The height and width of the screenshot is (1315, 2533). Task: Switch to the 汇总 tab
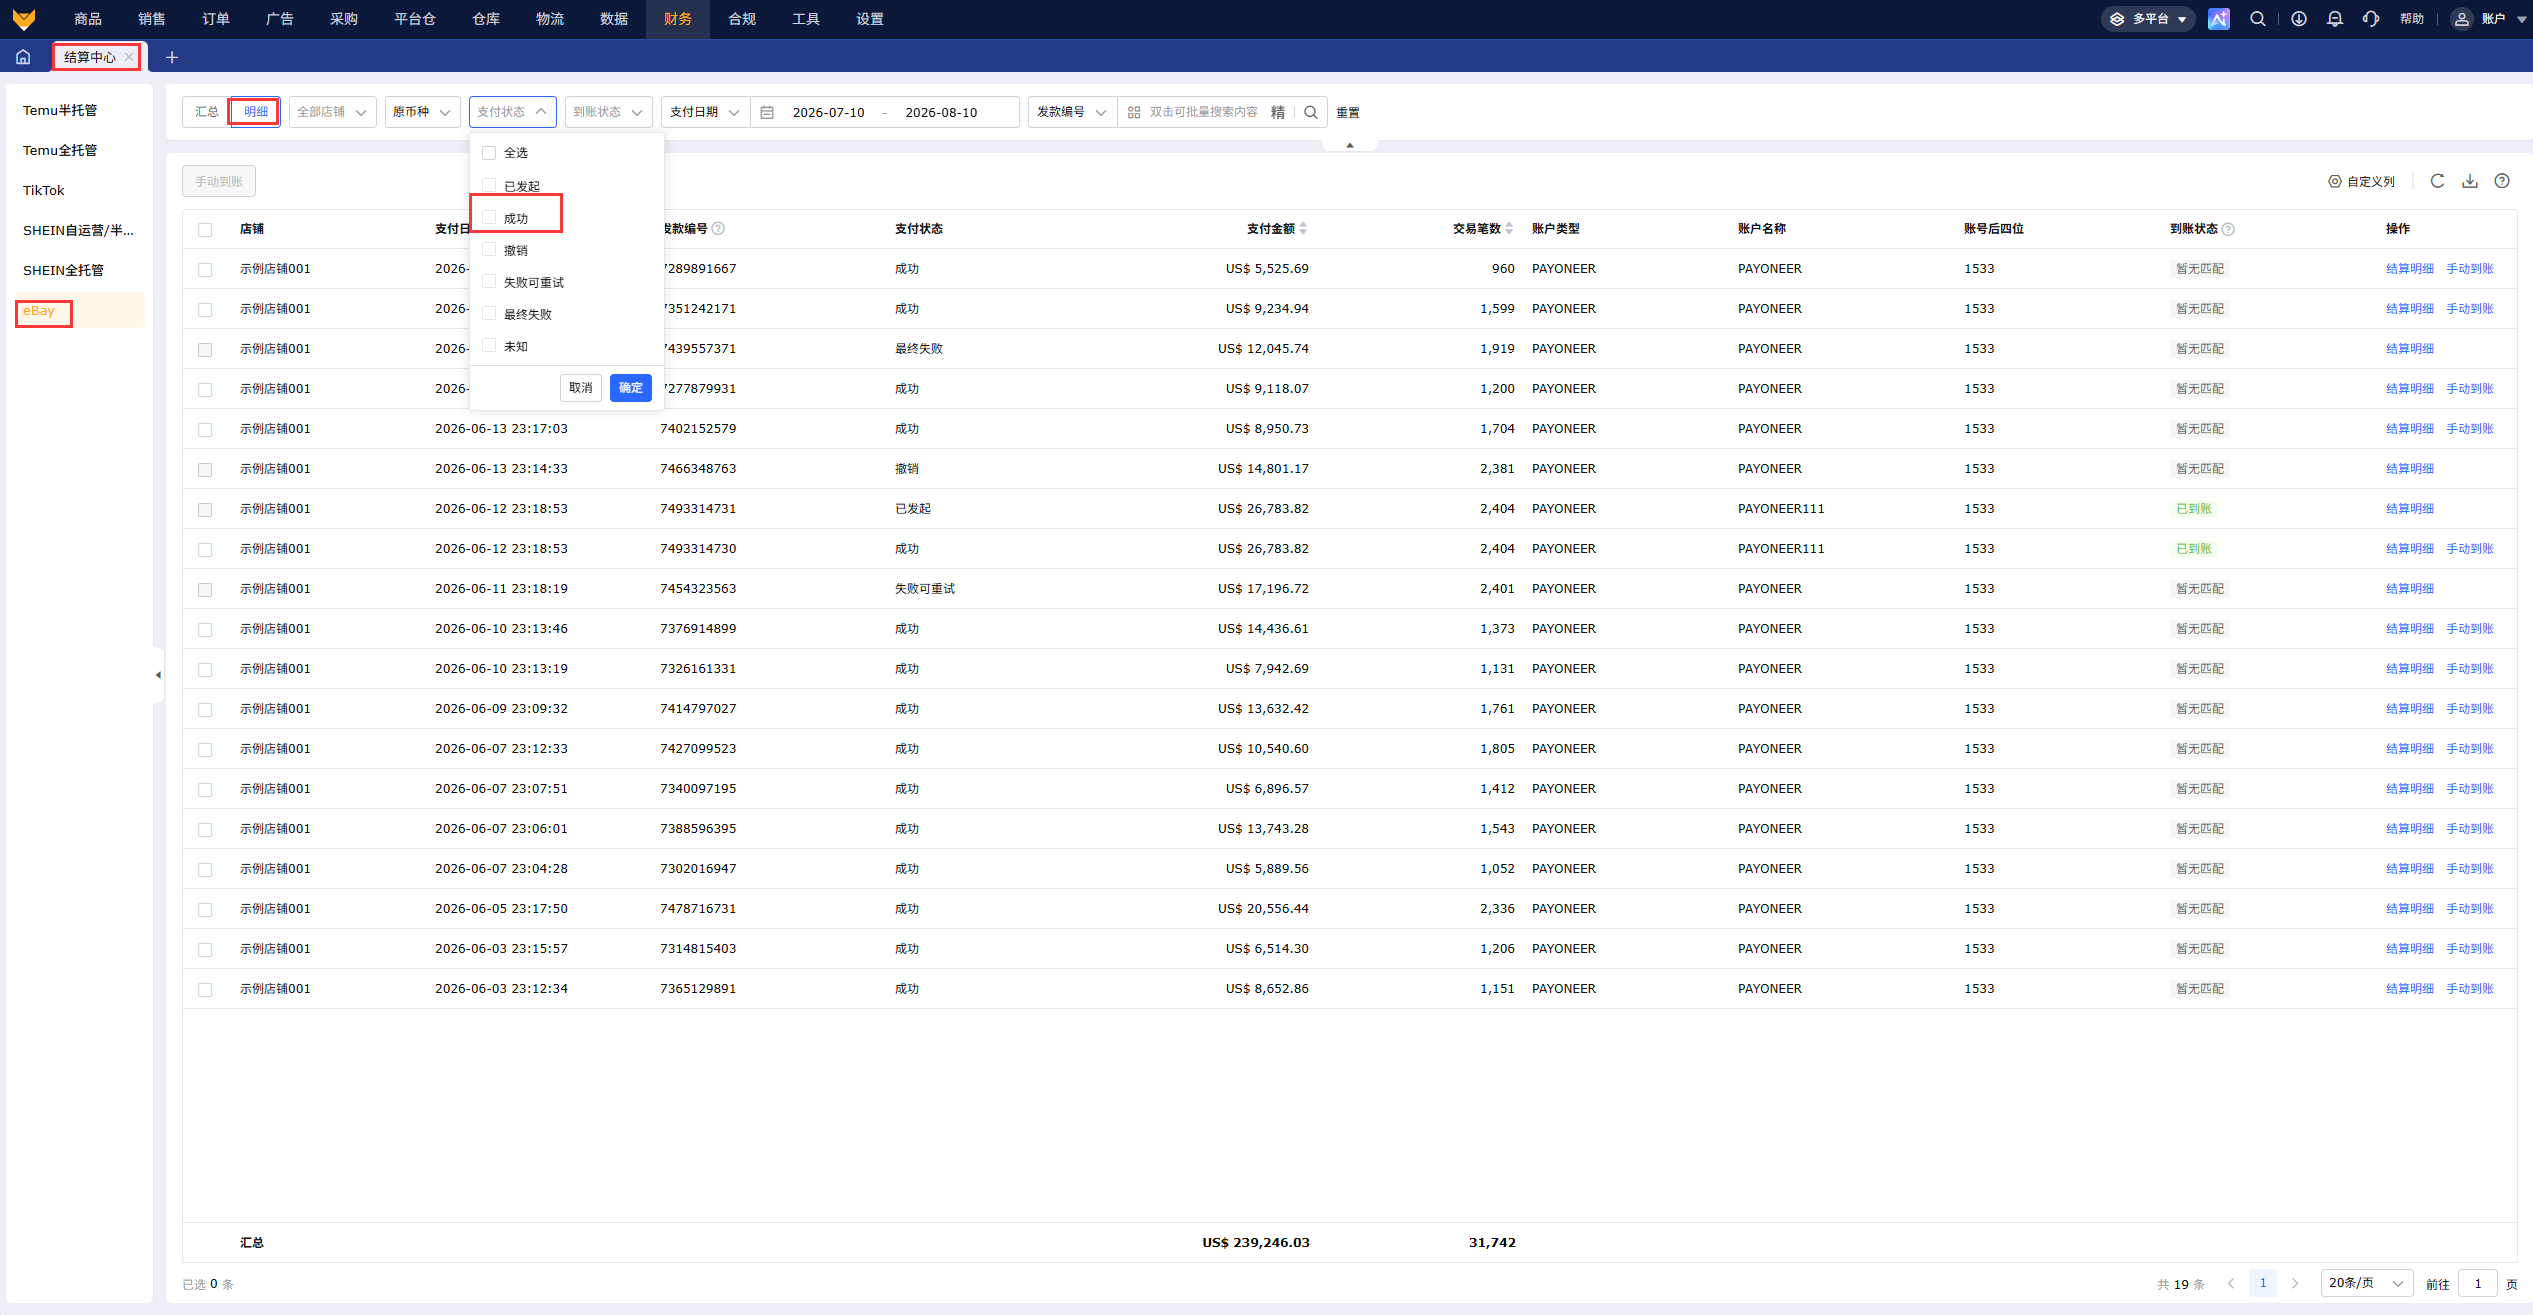(207, 112)
